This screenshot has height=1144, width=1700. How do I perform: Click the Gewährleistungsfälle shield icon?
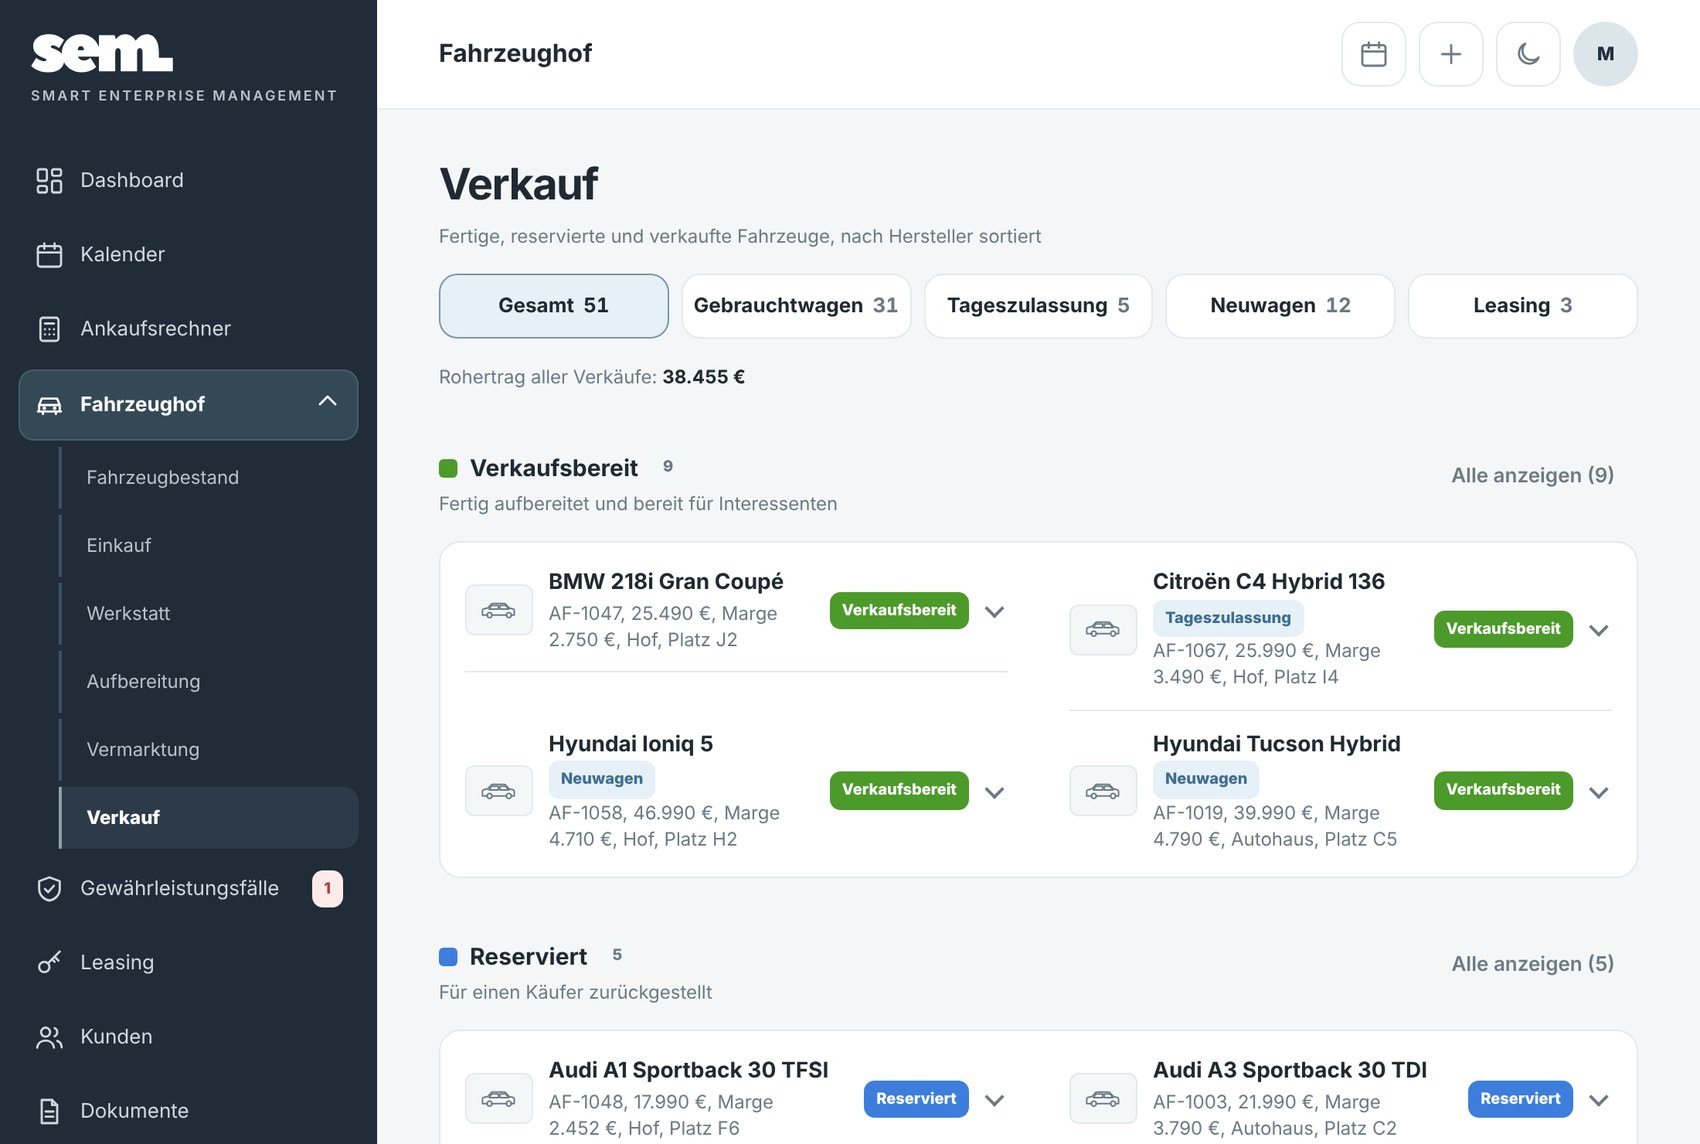pos(49,888)
